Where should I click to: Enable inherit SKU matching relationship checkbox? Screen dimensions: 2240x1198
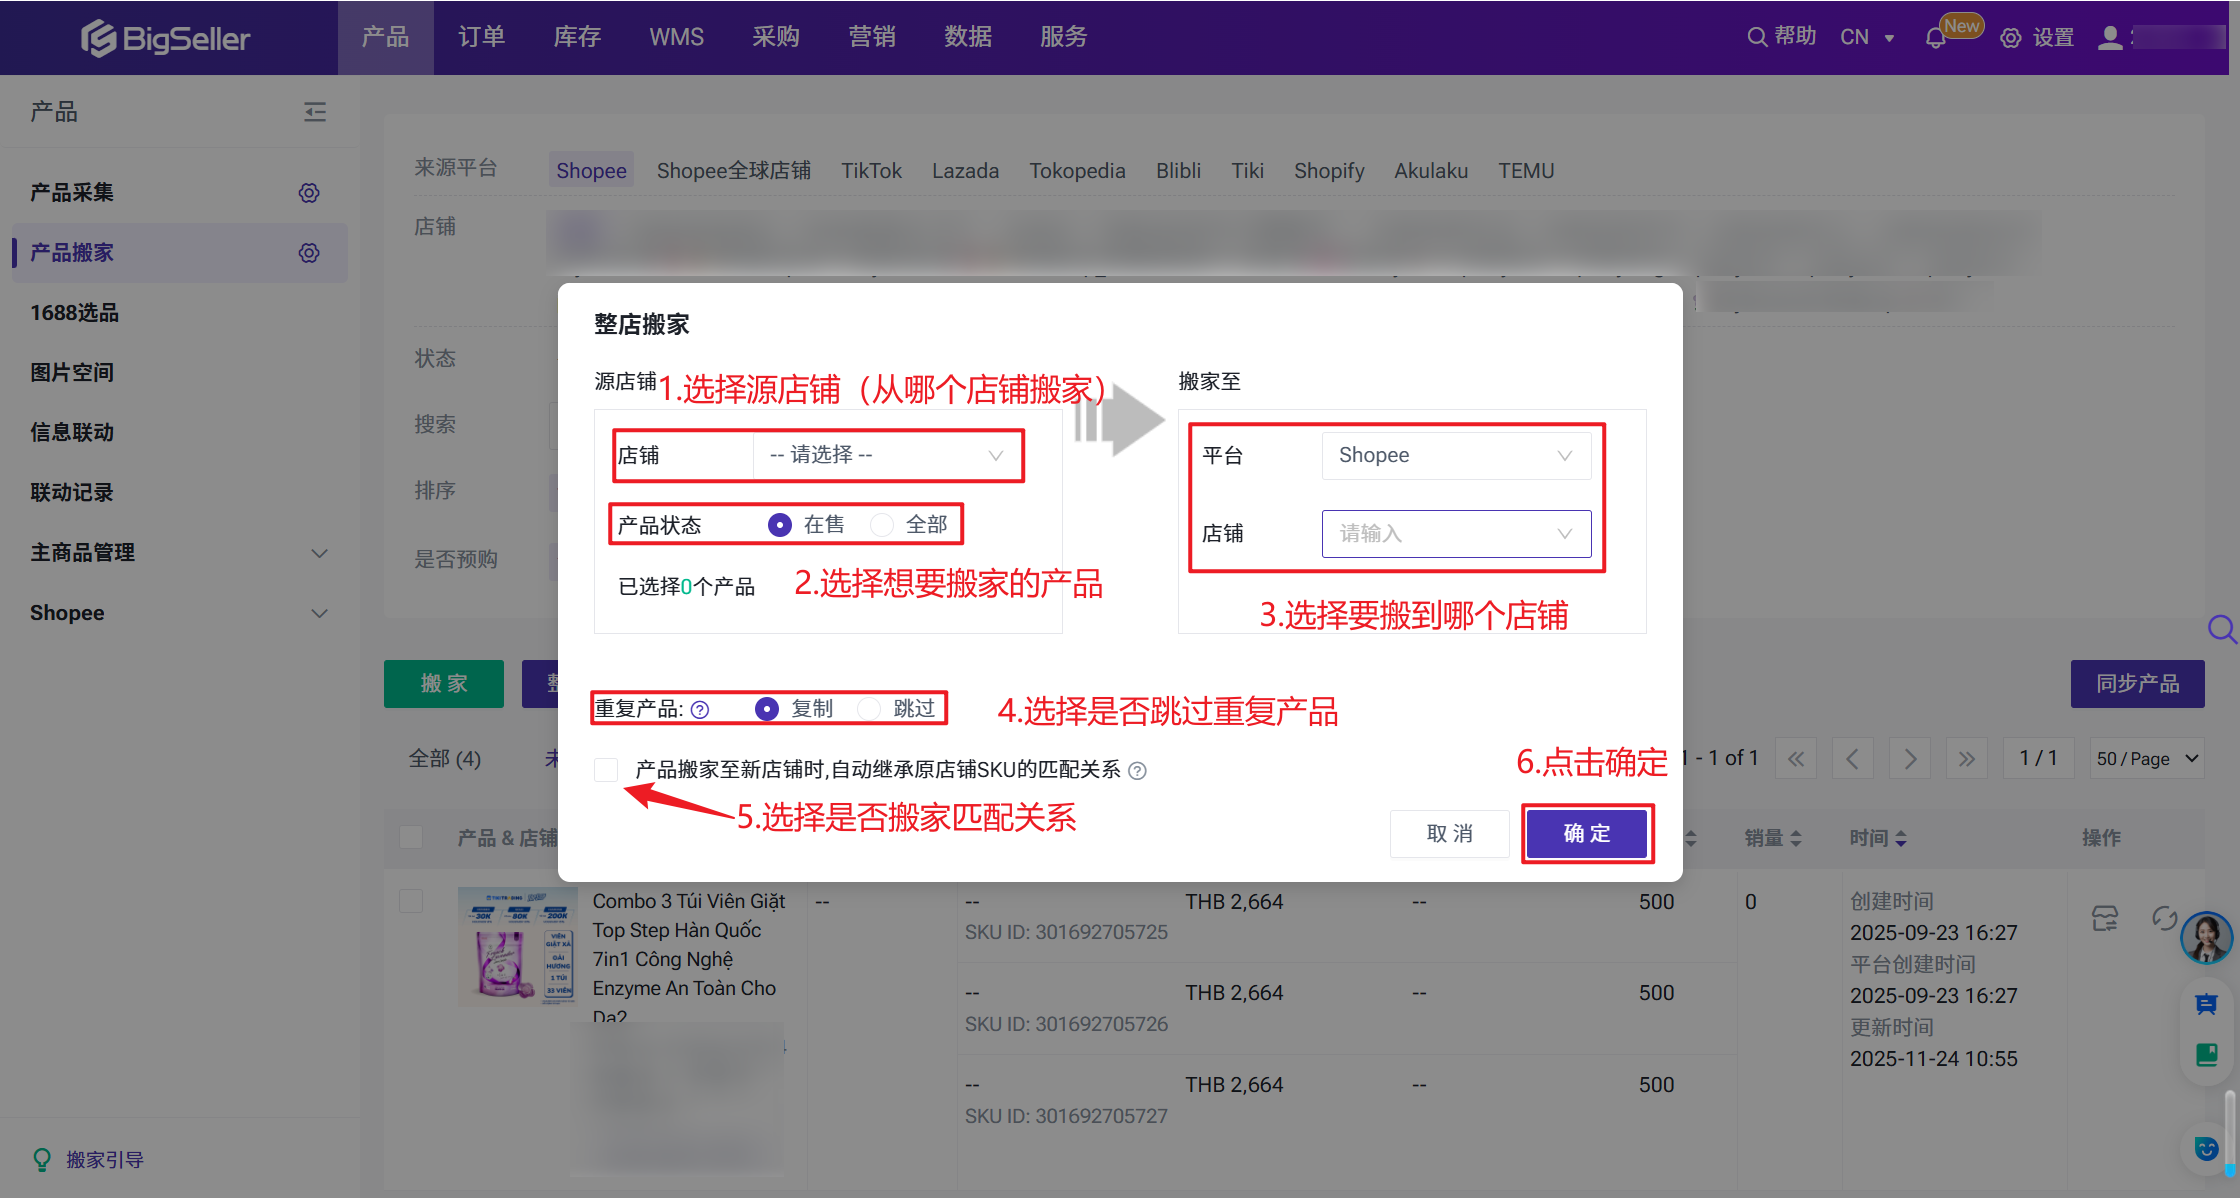click(606, 769)
